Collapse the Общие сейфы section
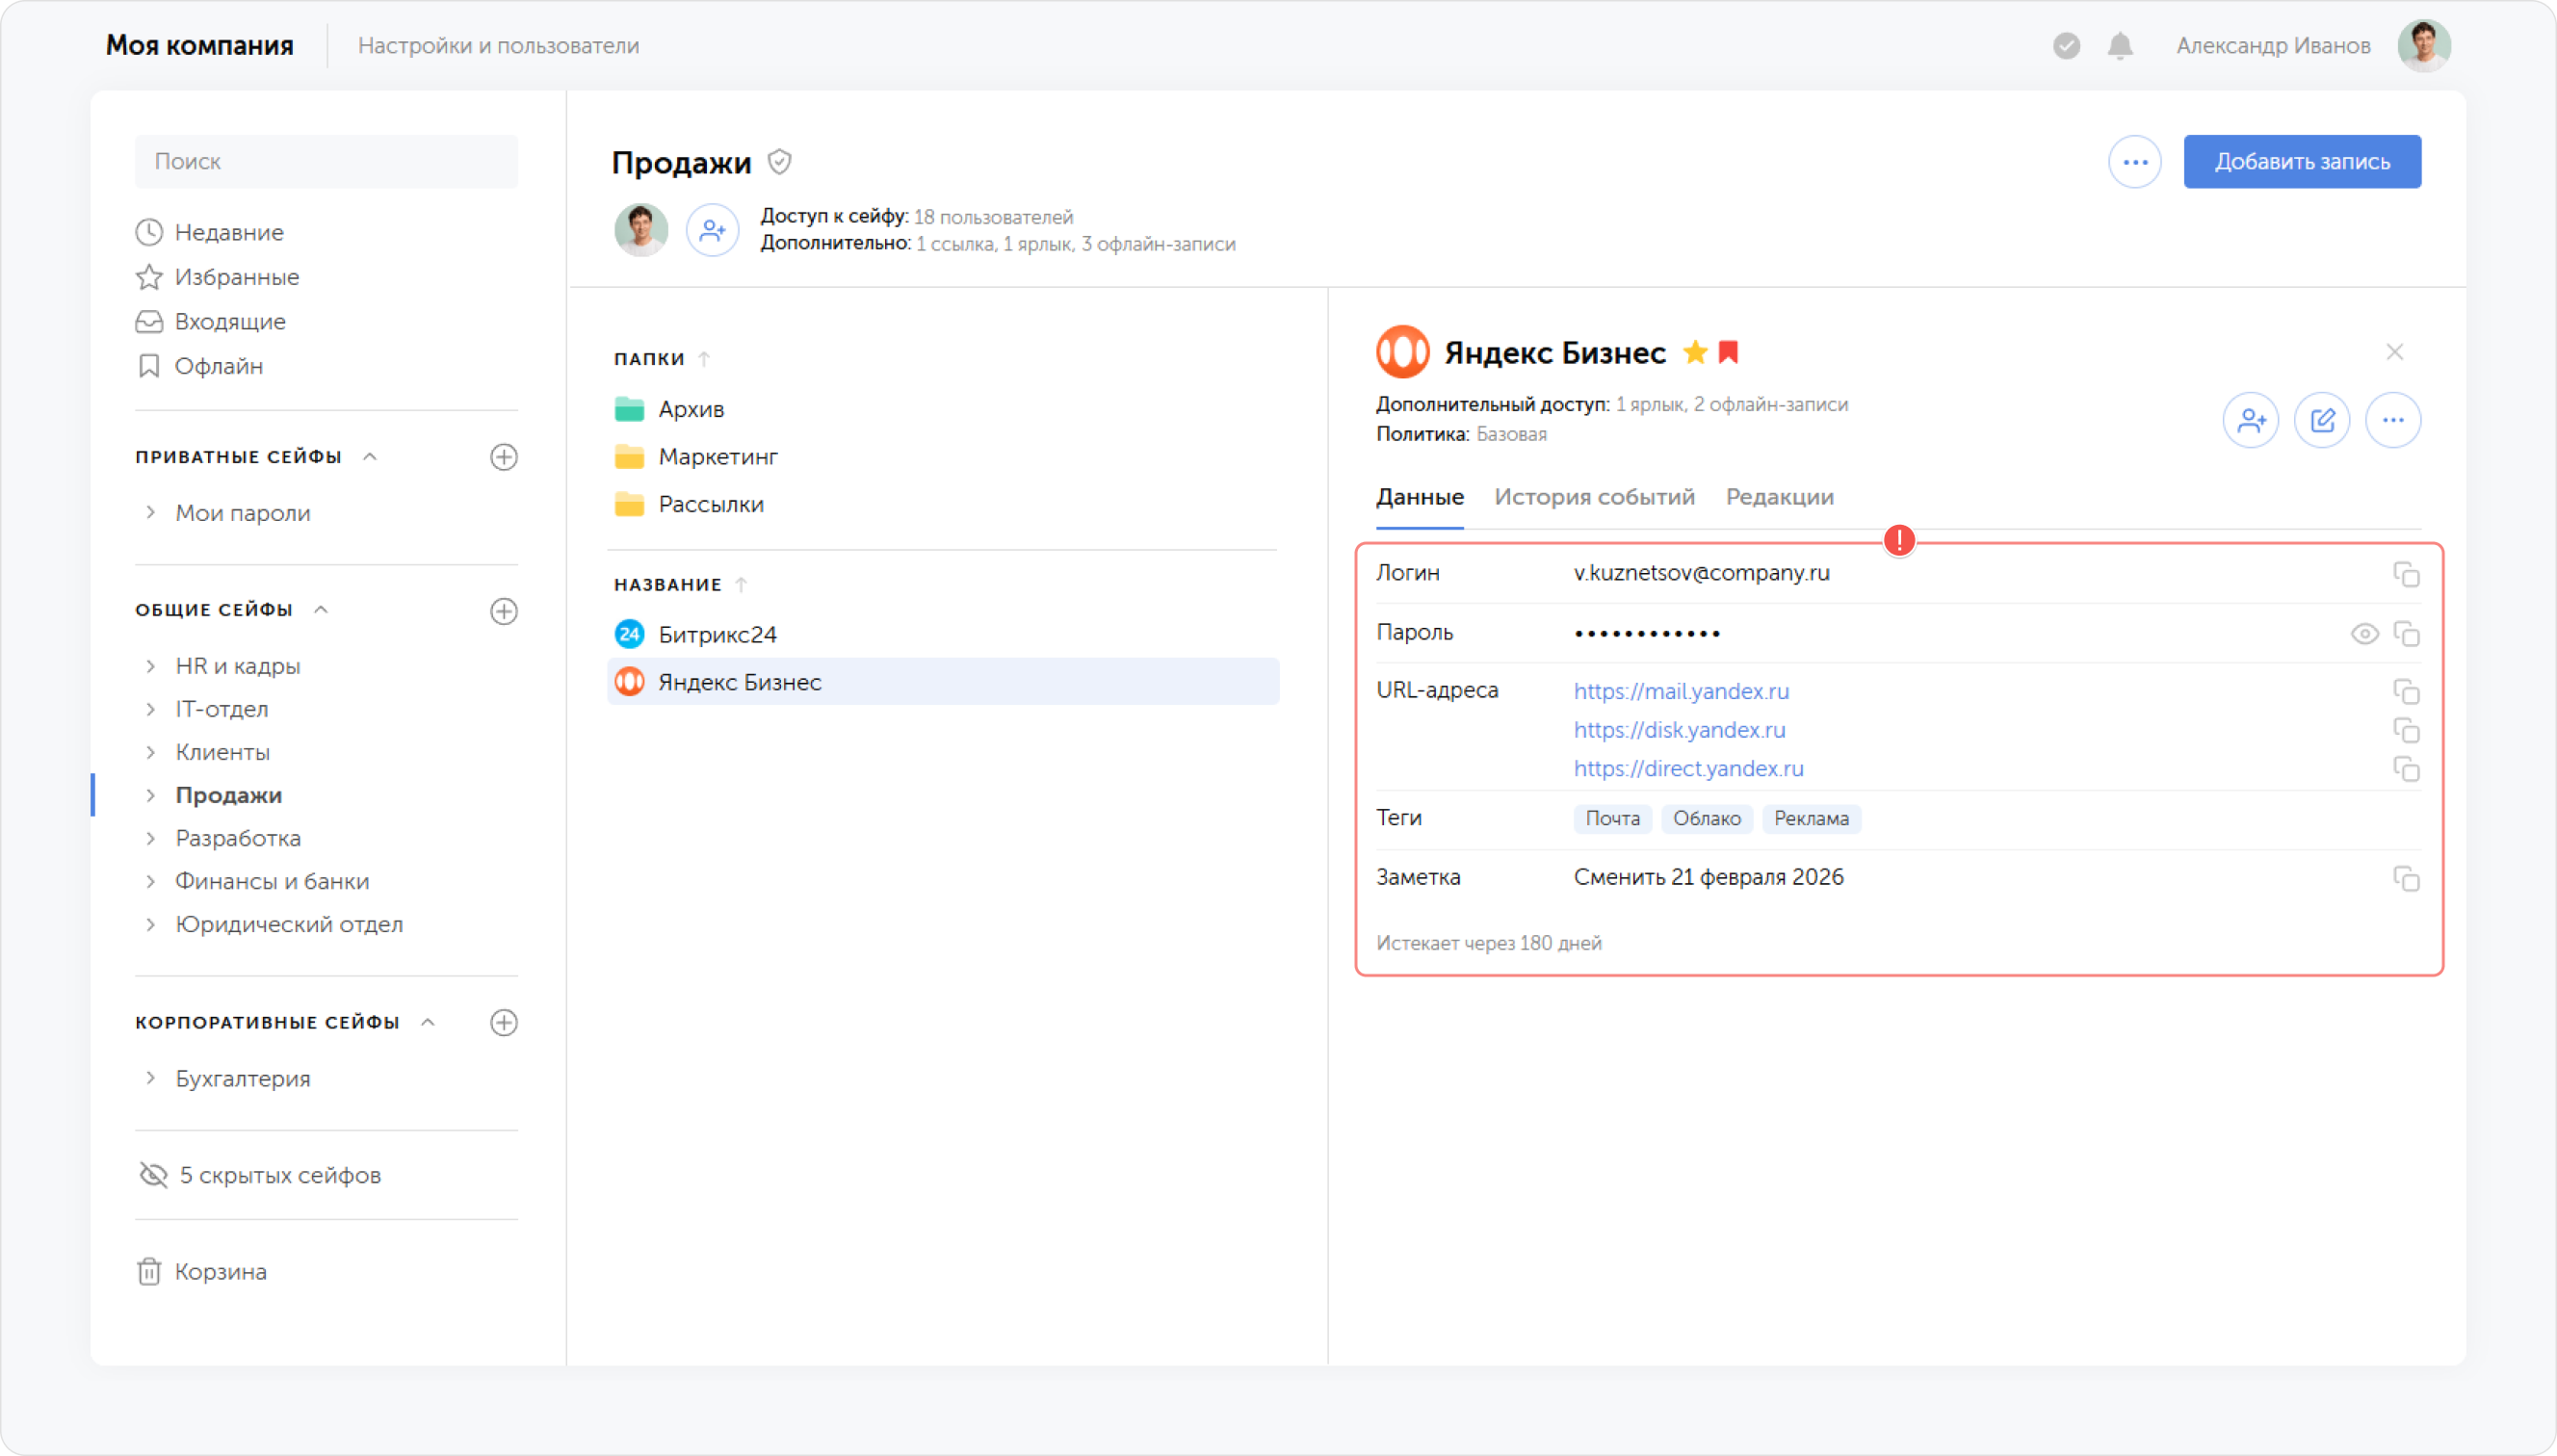 pyautogui.click(x=321, y=610)
